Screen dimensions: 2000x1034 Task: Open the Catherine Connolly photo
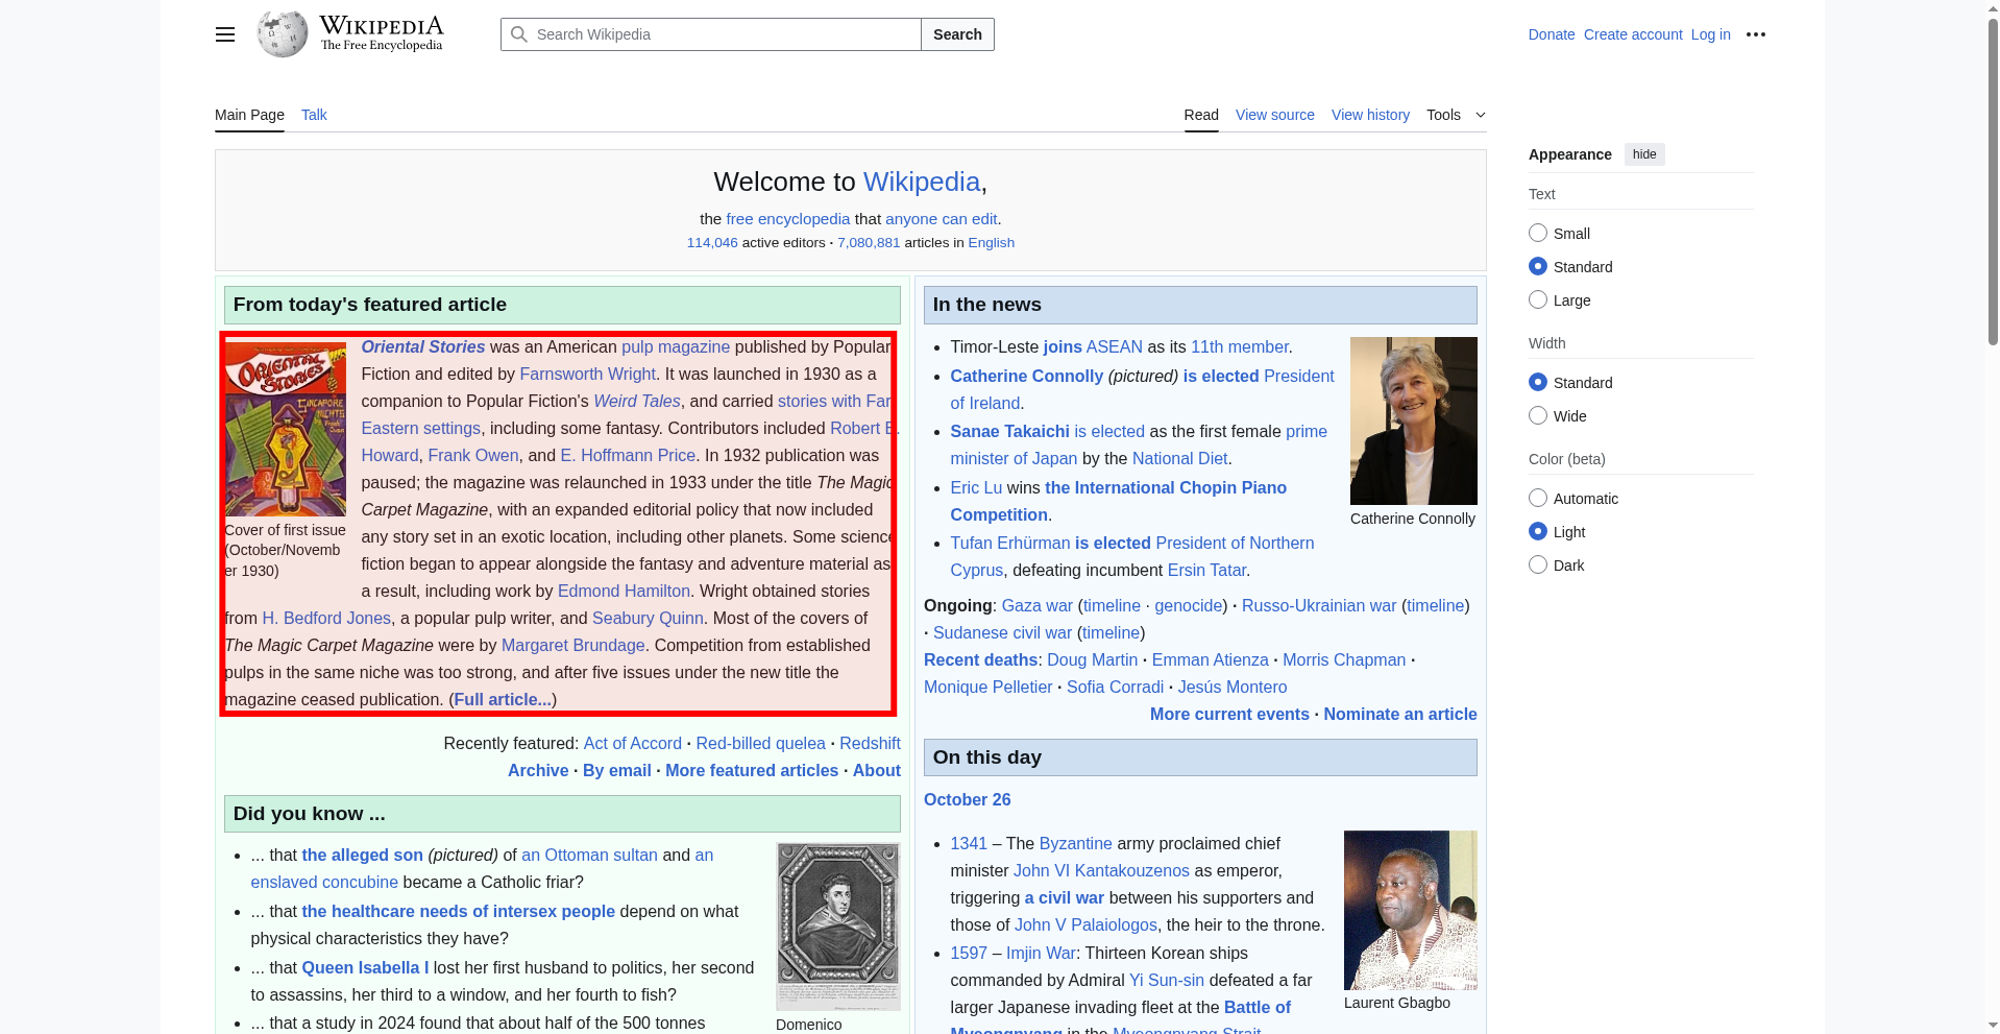1412,421
